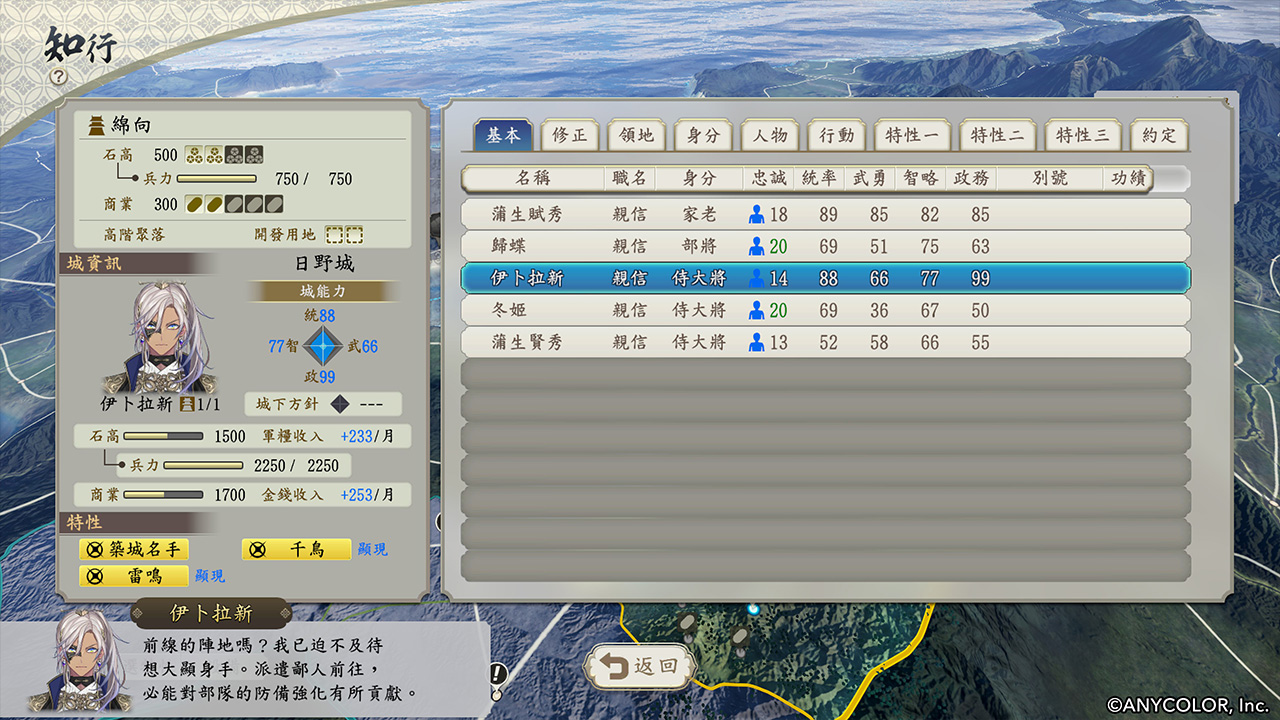
Task: Sort by 武勇 column header
Action: point(871,178)
